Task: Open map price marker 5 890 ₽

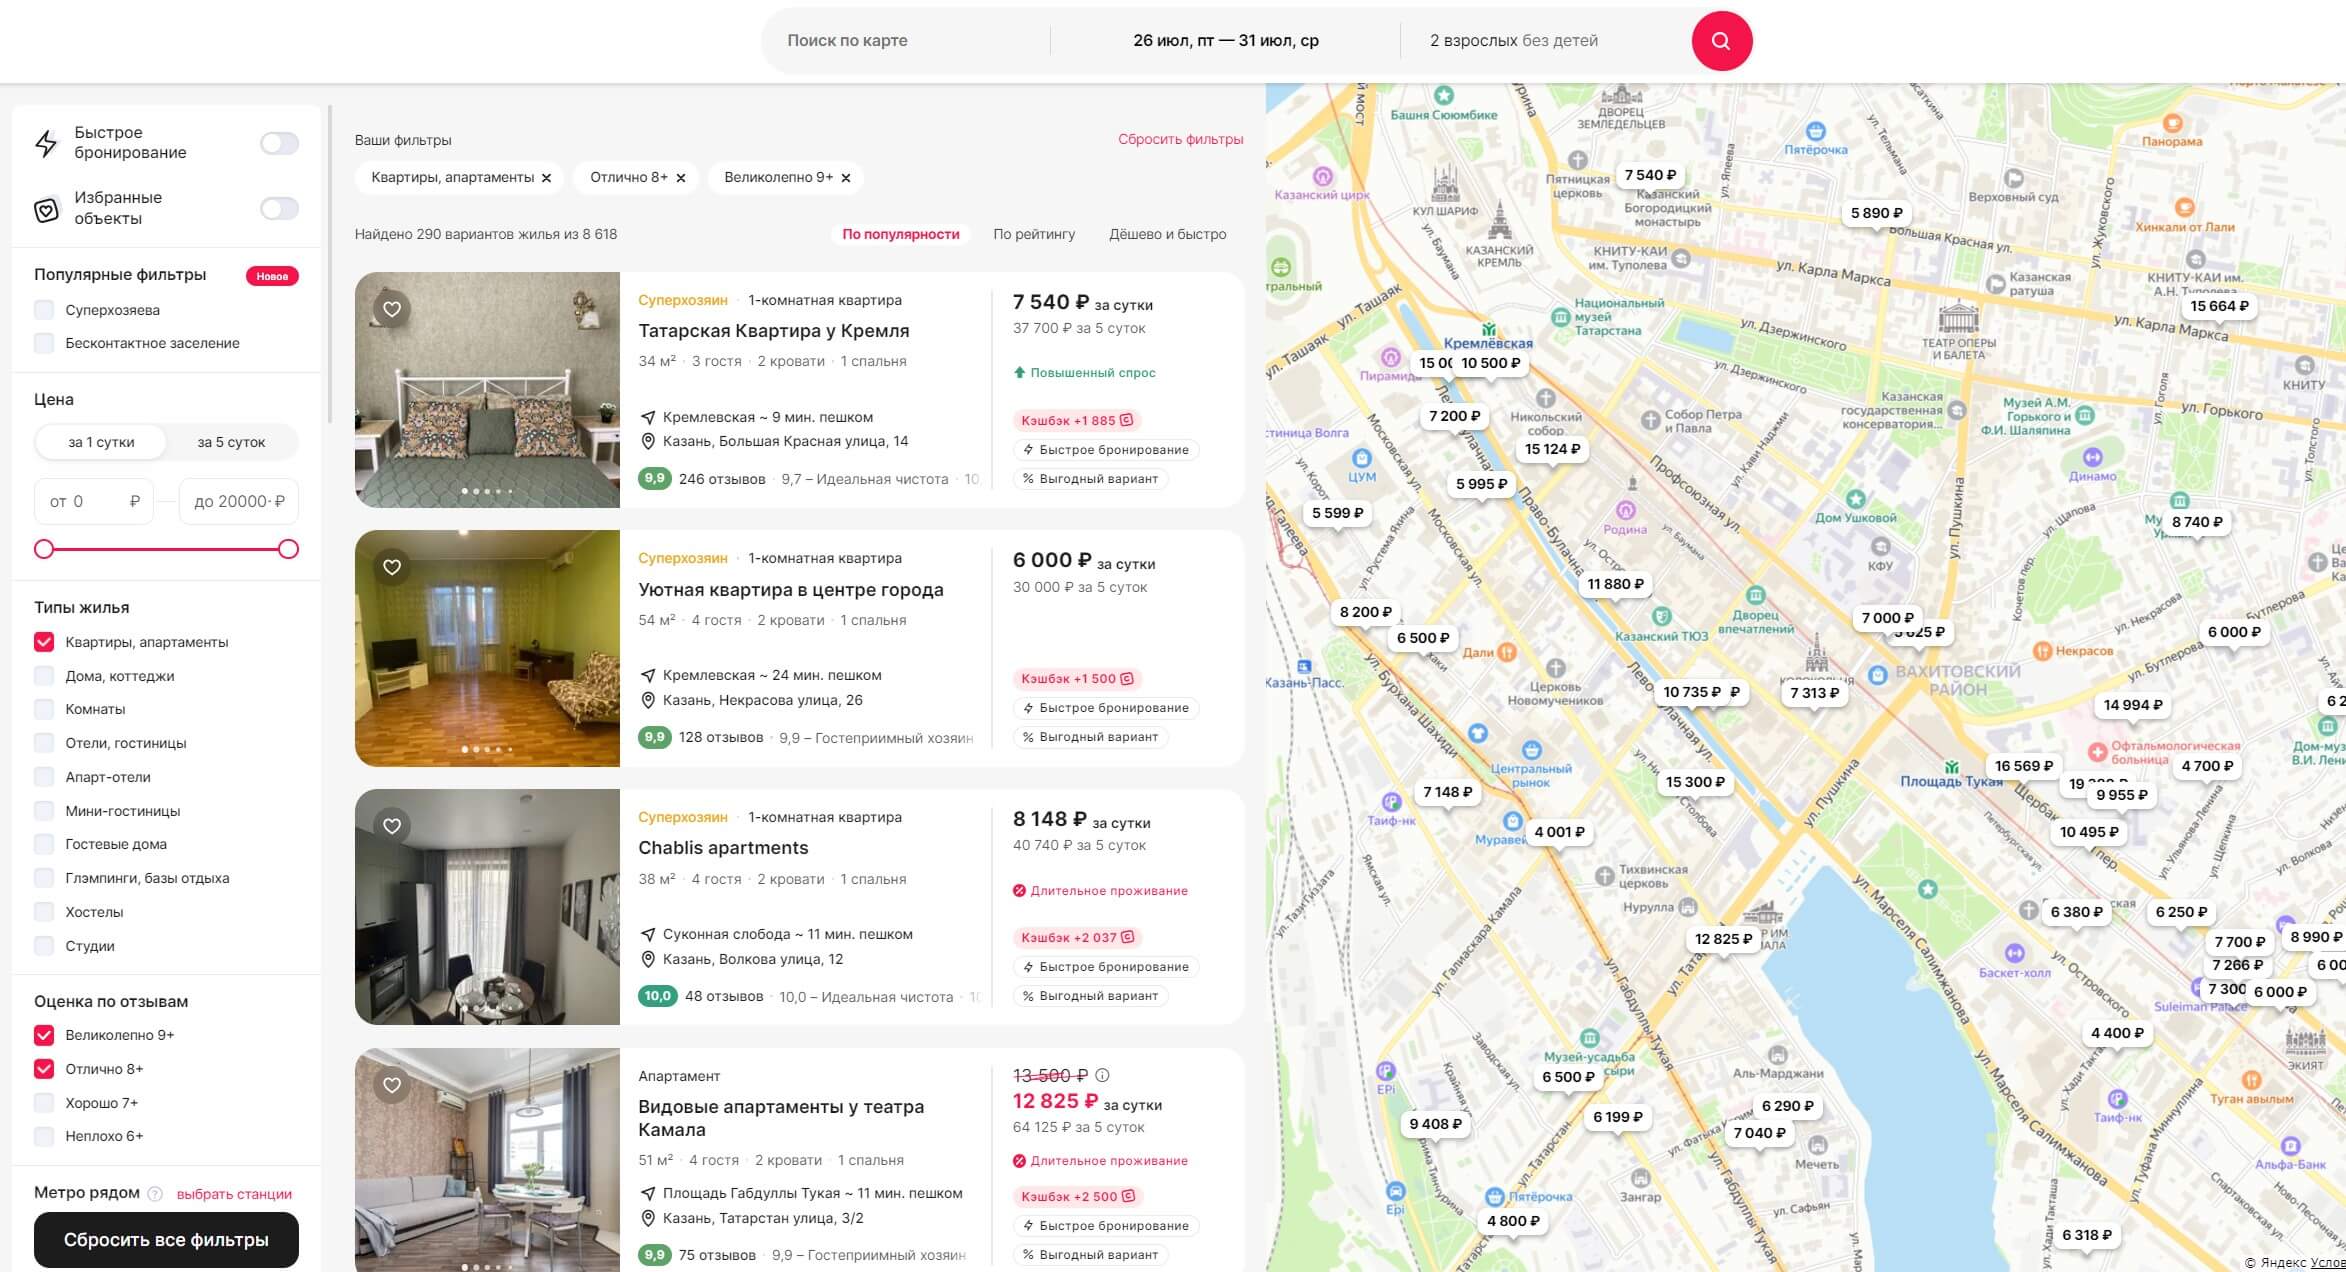Action: (x=1876, y=213)
